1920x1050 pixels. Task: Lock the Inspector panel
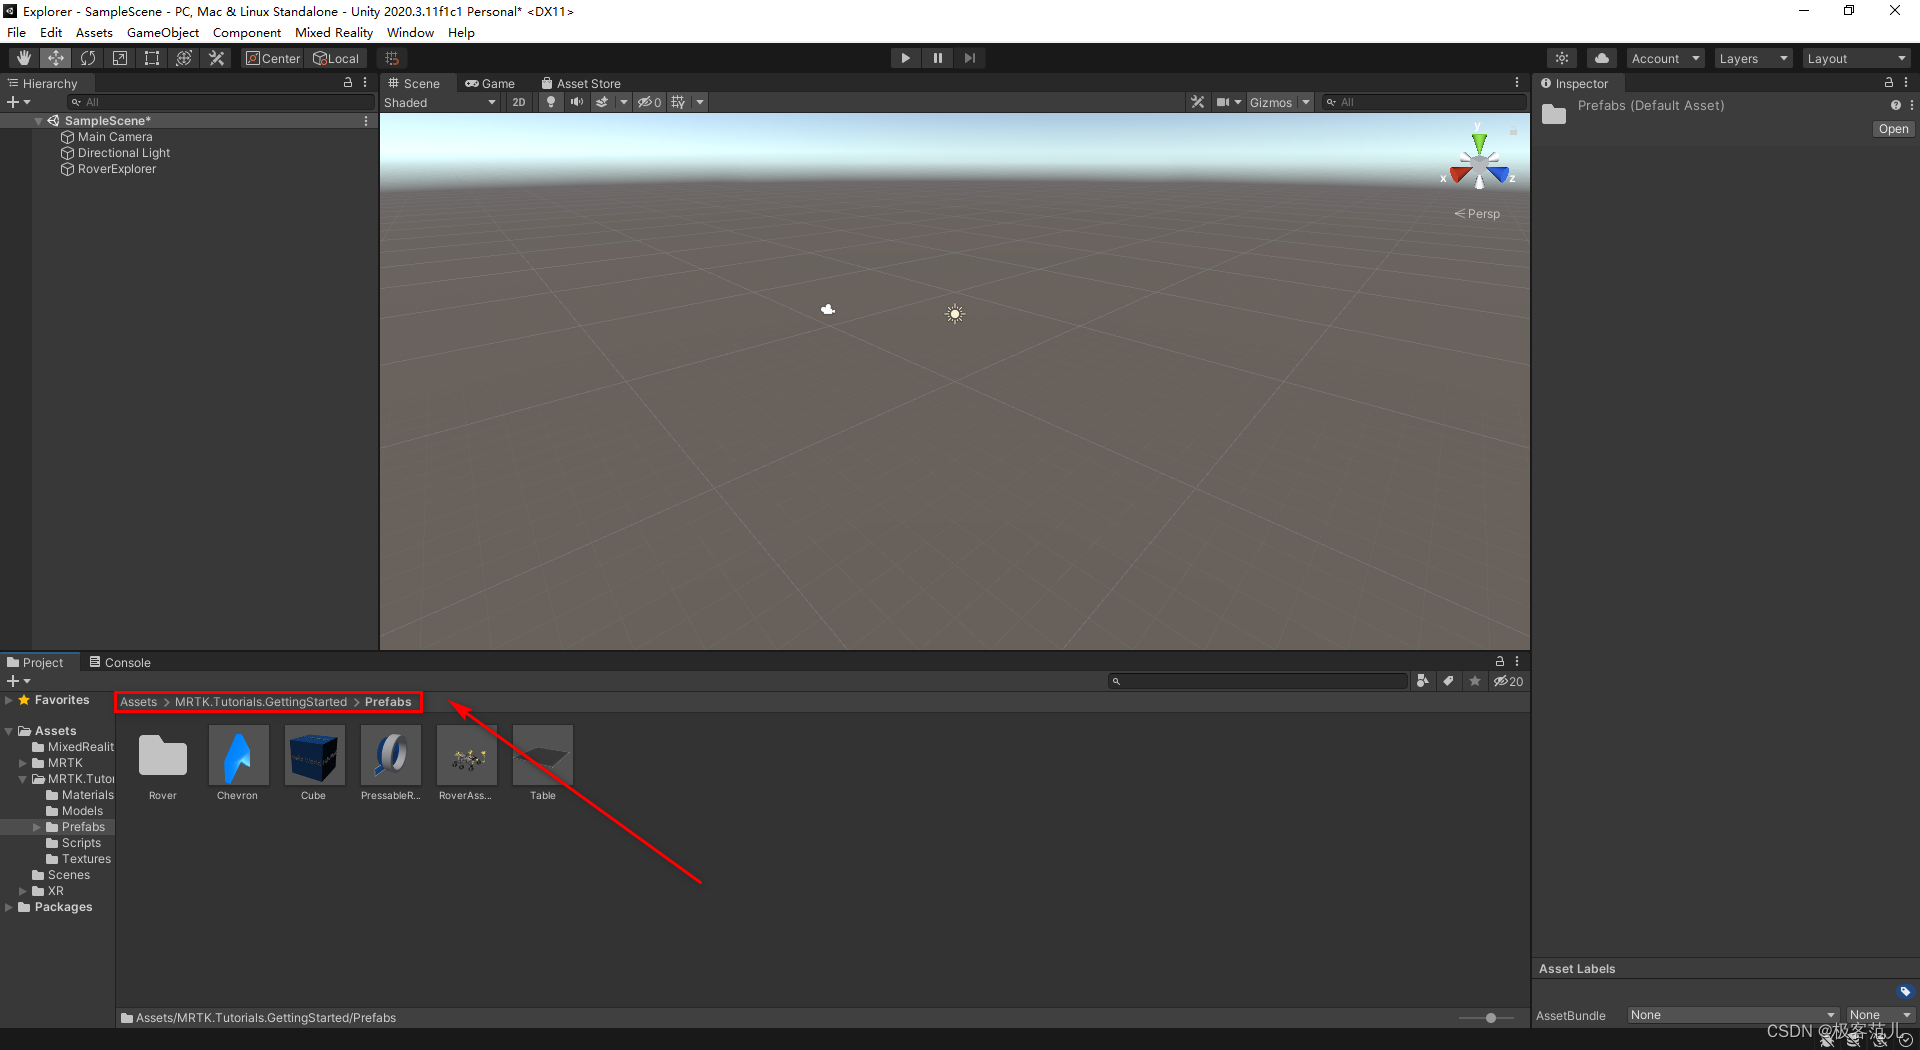(x=1889, y=83)
